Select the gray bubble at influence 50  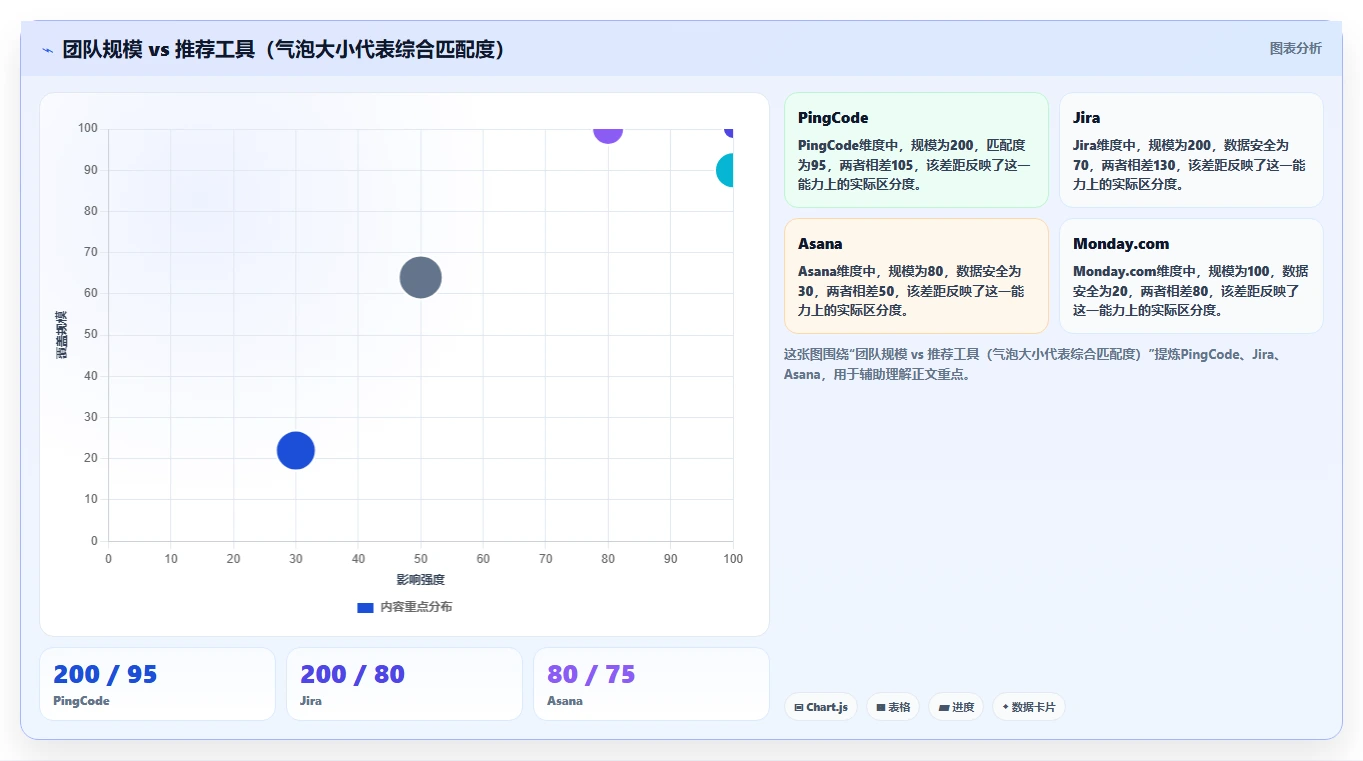421,277
